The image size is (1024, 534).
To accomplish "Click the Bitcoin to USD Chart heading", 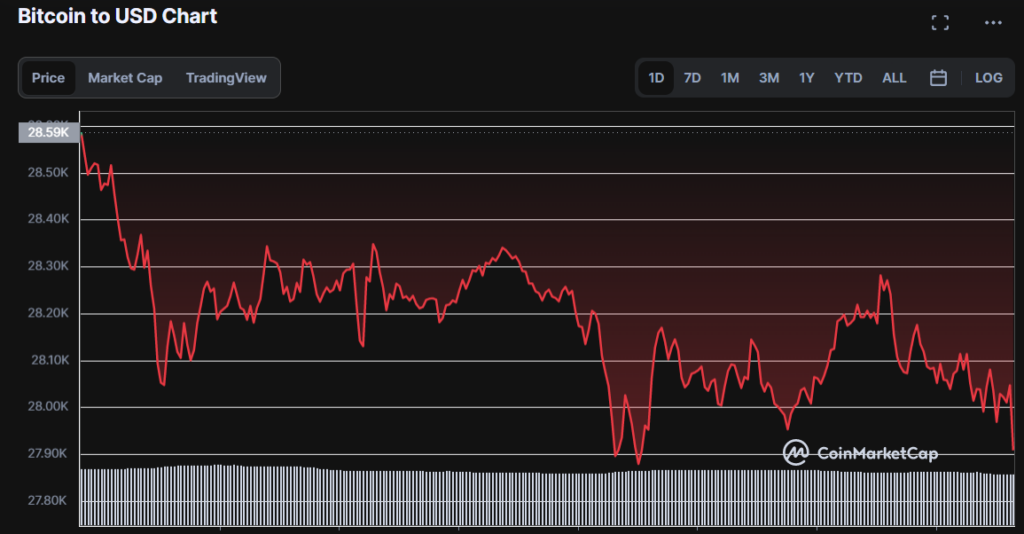I will (x=118, y=16).
